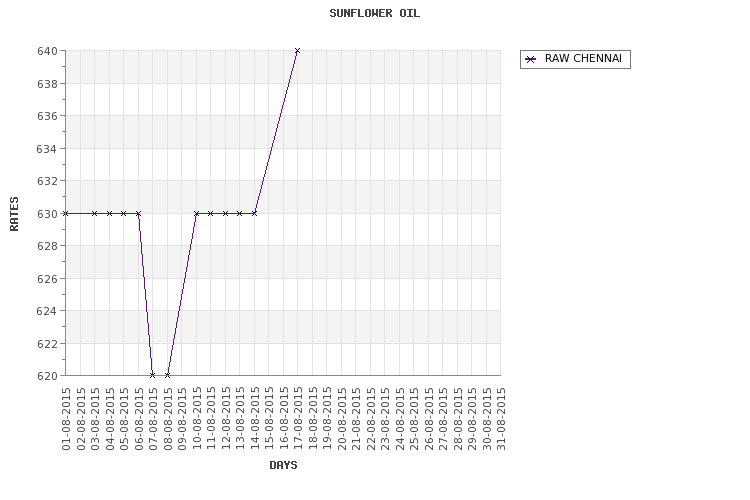Click the 08-08-2015 data point marker
This screenshot has height=500, width=750.
tap(167, 375)
